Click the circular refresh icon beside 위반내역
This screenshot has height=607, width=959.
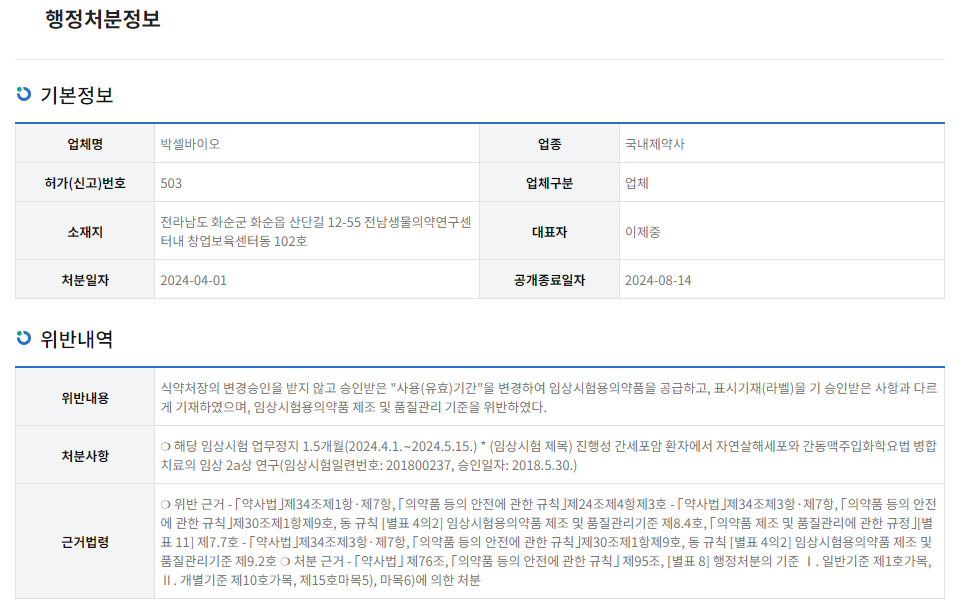tap(23, 337)
